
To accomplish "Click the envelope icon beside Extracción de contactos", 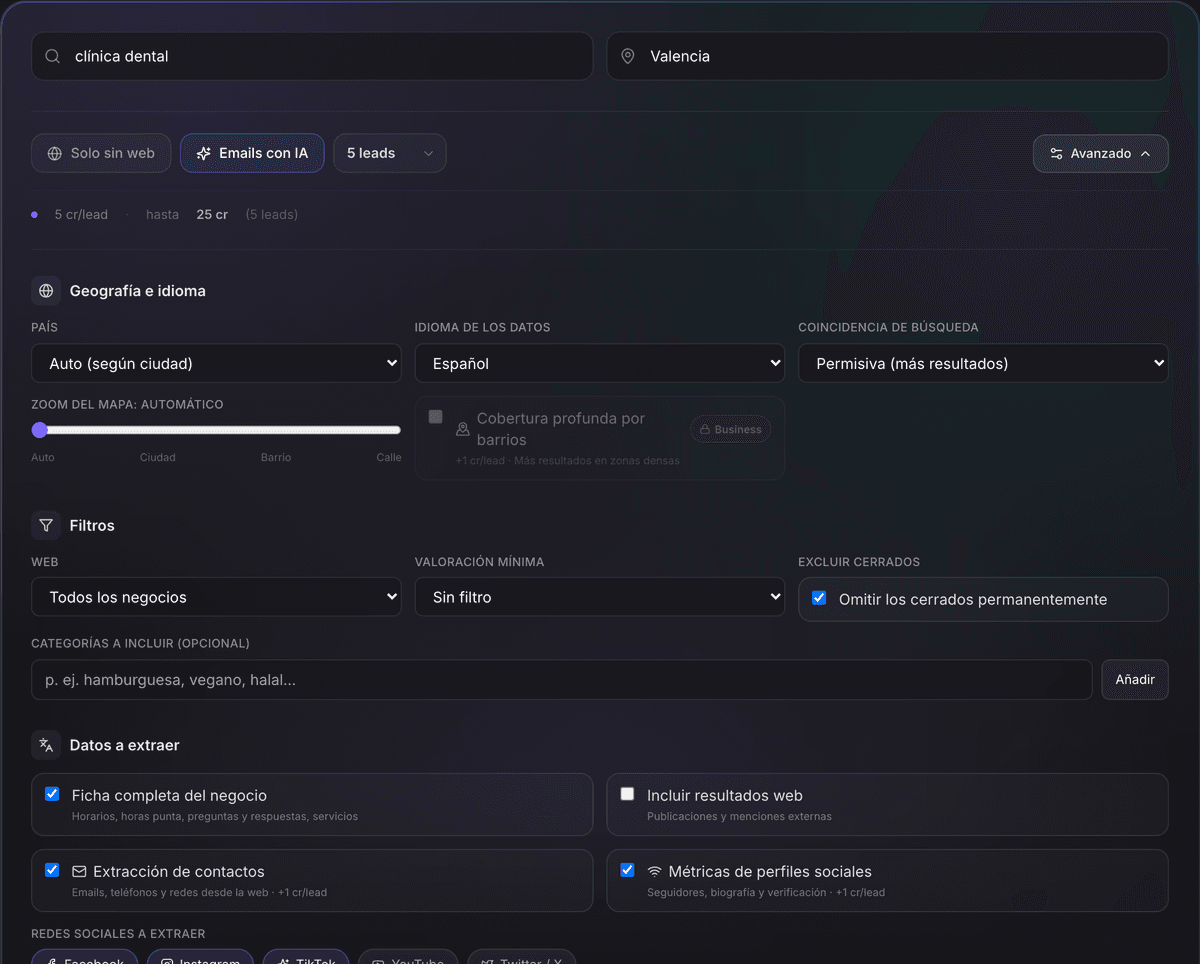I will 80,871.
